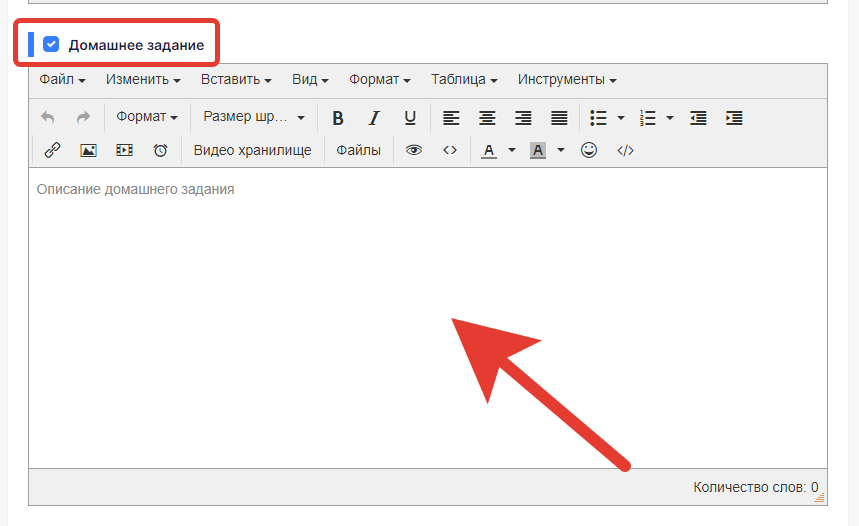Click into the homework description editor area

pos(428,318)
